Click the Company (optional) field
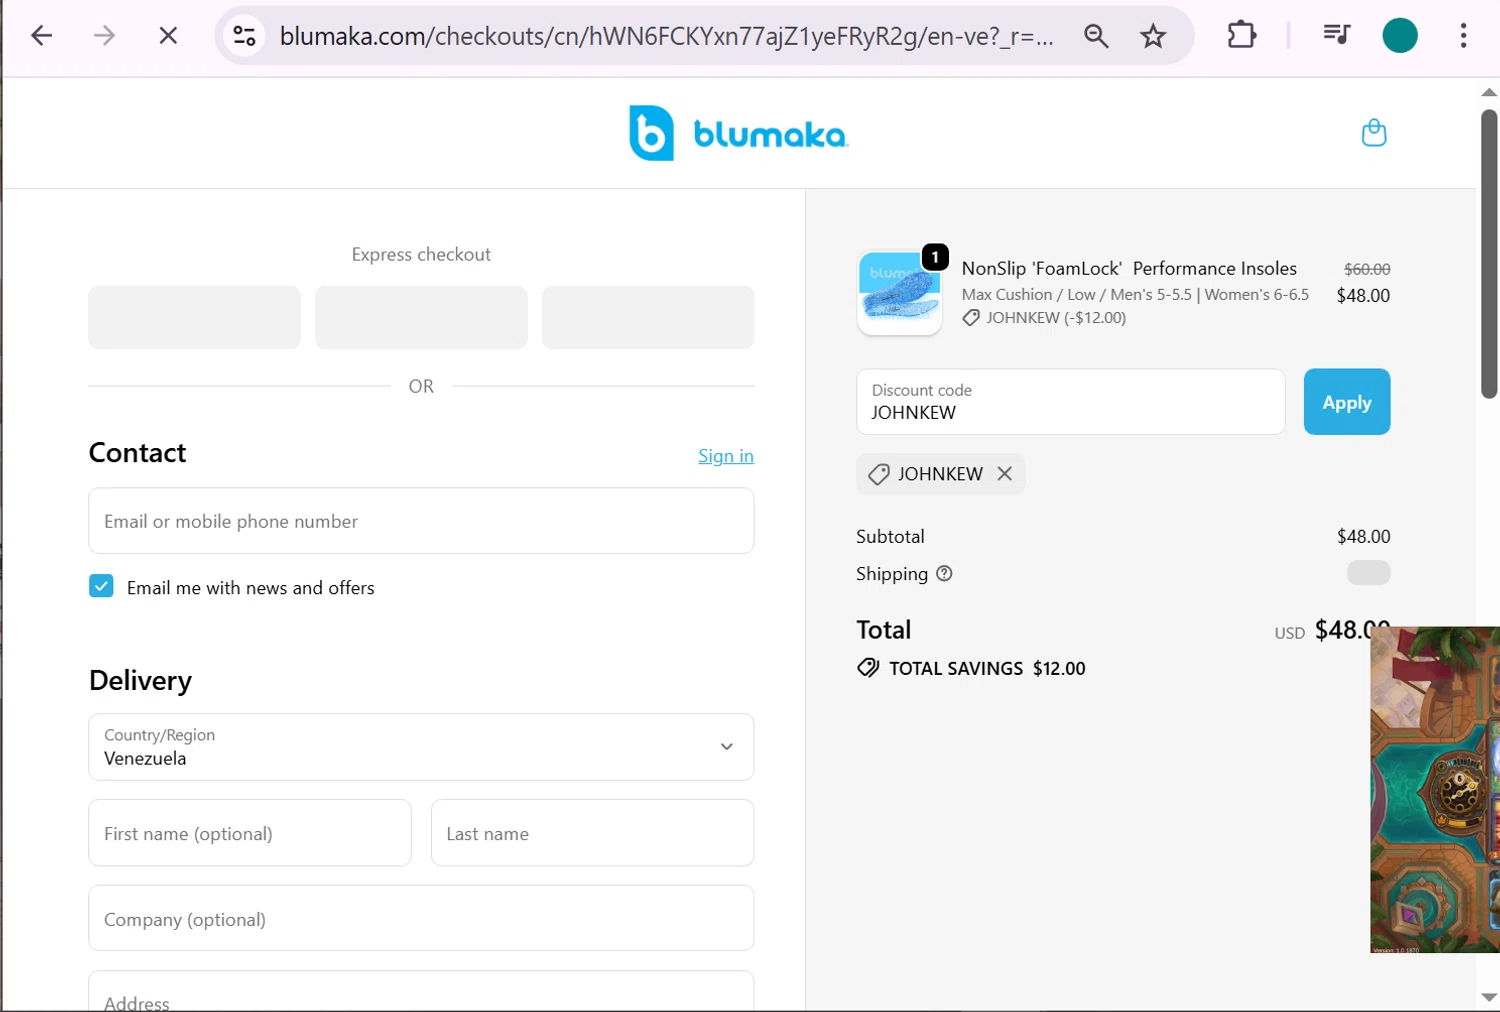1500x1012 pixels. click(421, 918)
